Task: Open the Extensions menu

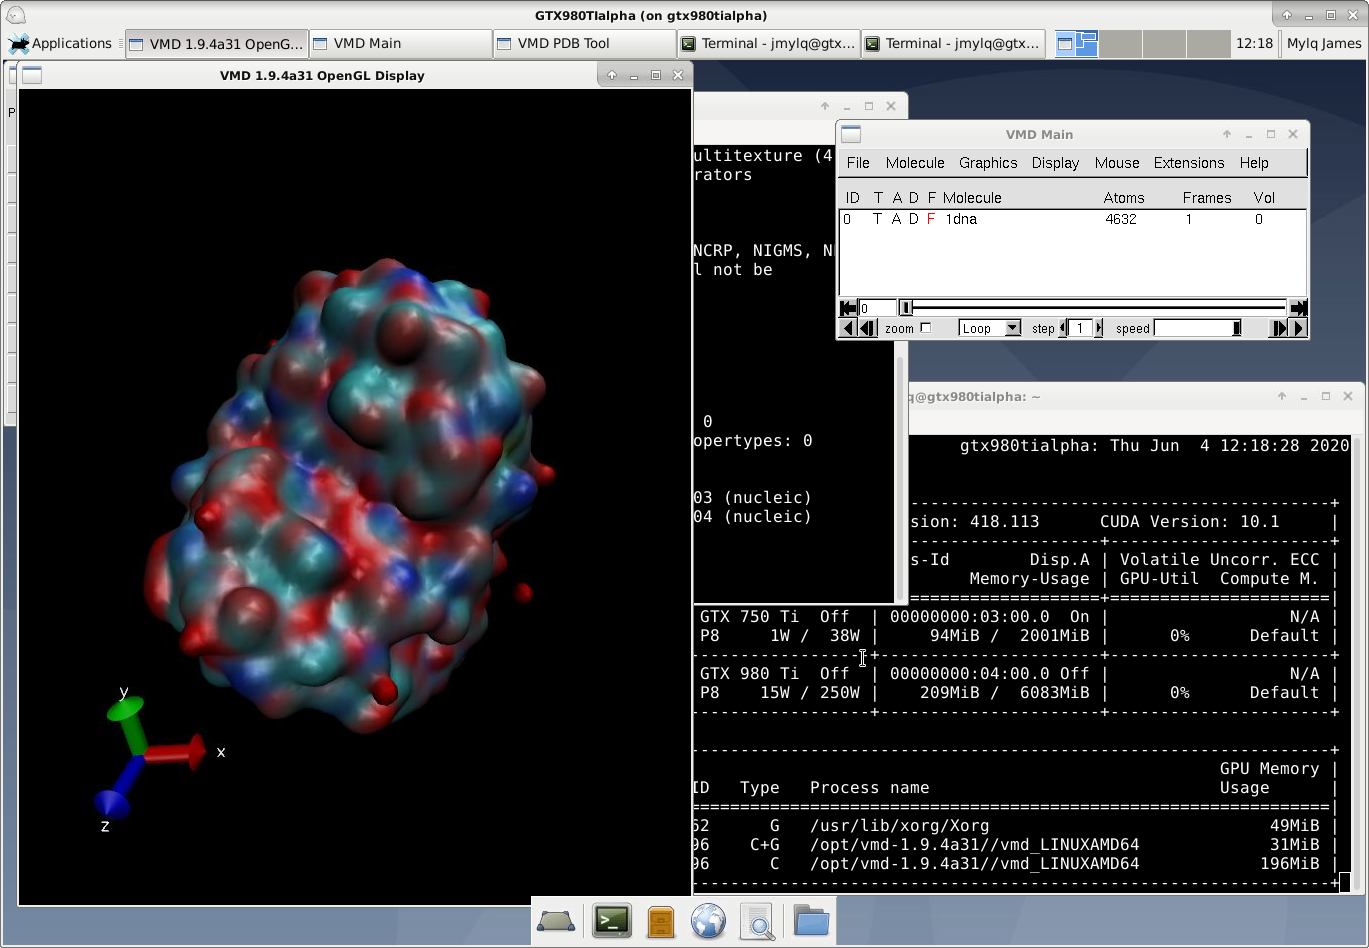Action: [x=1189, y=163]
